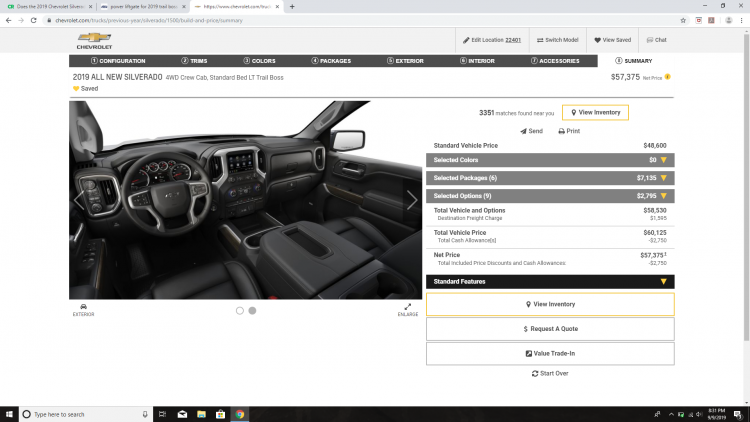Go forward in browser
Image resolution: width=750 pixels, height=422 pixels.
coord(21,20)
